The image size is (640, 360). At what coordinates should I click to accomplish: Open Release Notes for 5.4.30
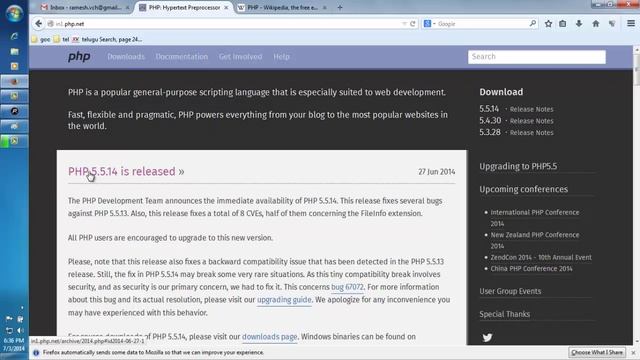click(x=531, y=121)
